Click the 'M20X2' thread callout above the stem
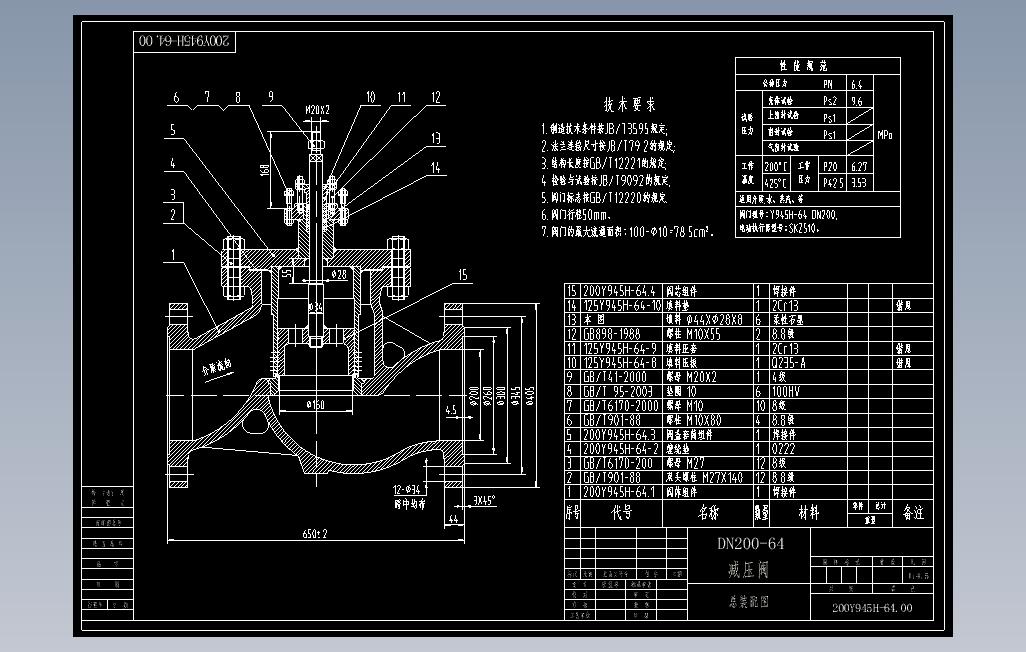This screenshot has width=1026, height=652. [x=317, y=110]
